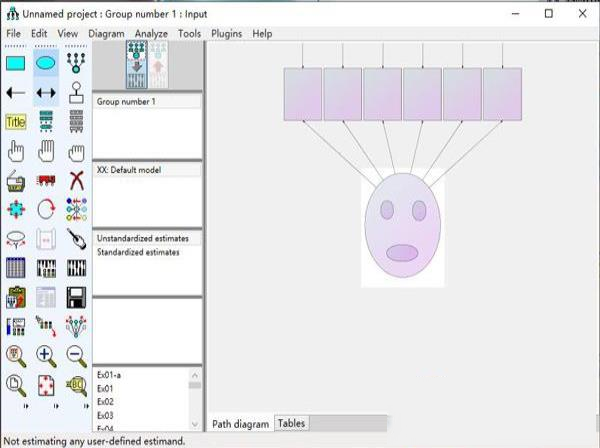The height and width of the screenshot is (448, 600).
Task: Open the analysis properties icon
Action: point(46,268)
